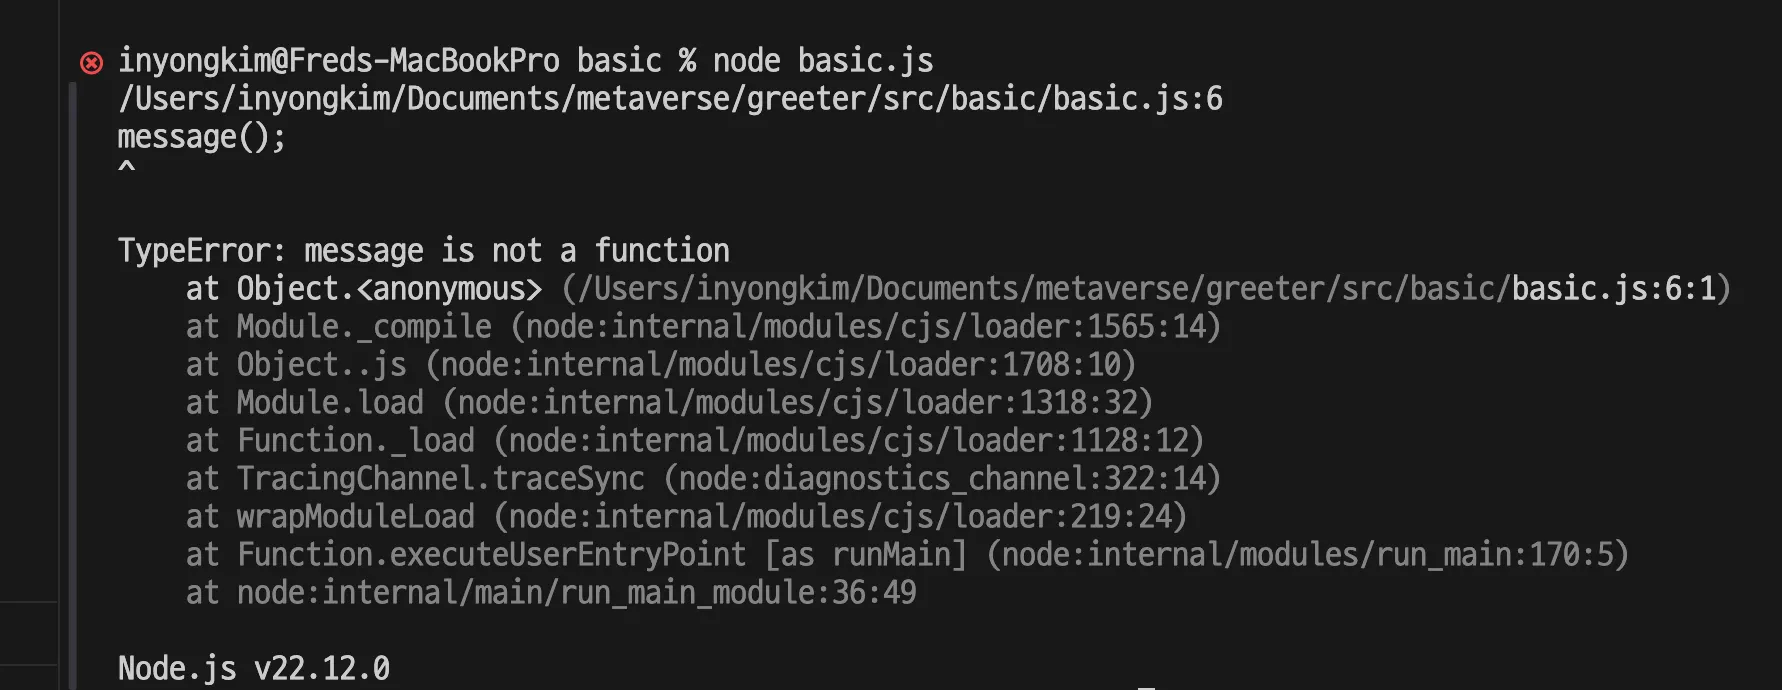Click the TracingChannel.traceSync diagnostics_channel line
This screenshot has height=690, width=1782.
click(703, 479)
